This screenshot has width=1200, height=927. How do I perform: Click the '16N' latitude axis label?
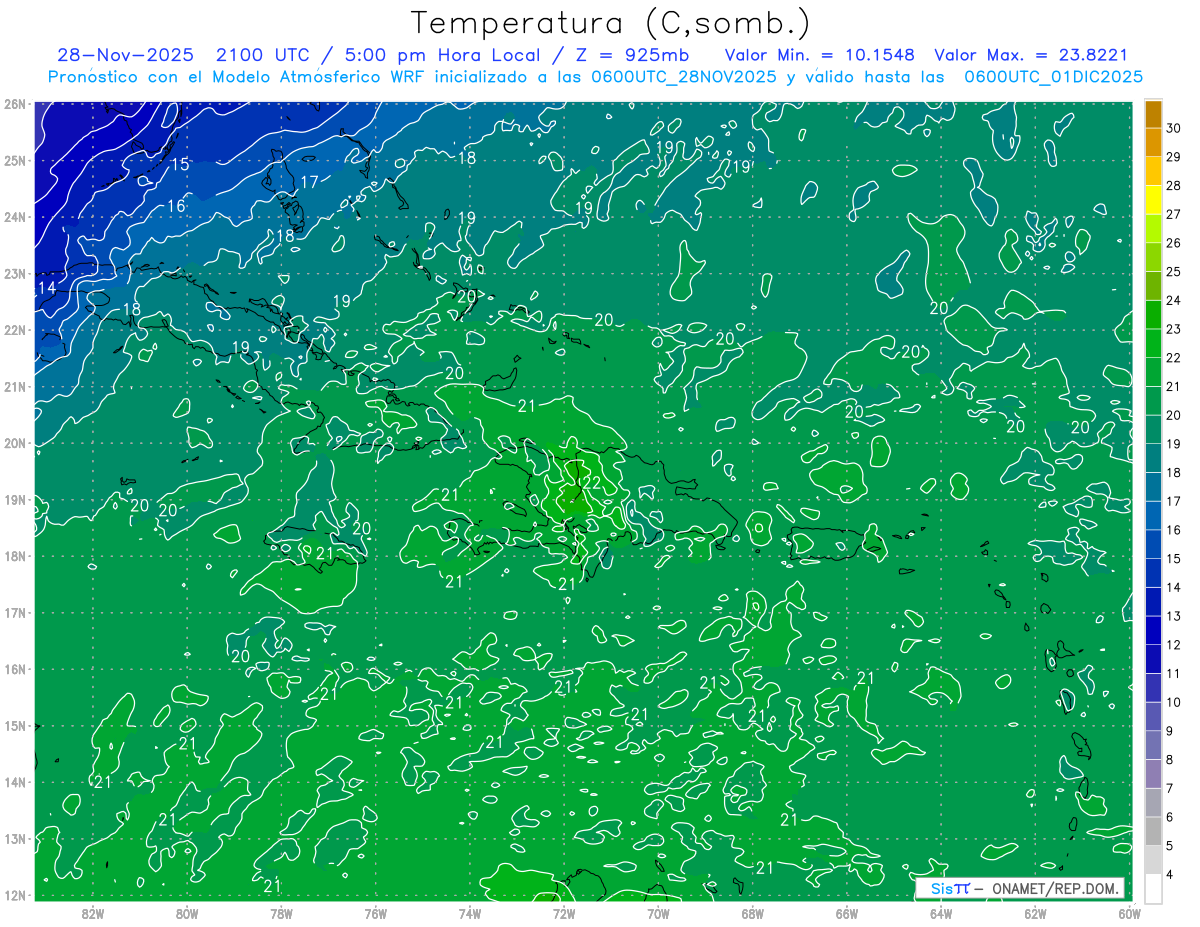[x=14, y=669]
